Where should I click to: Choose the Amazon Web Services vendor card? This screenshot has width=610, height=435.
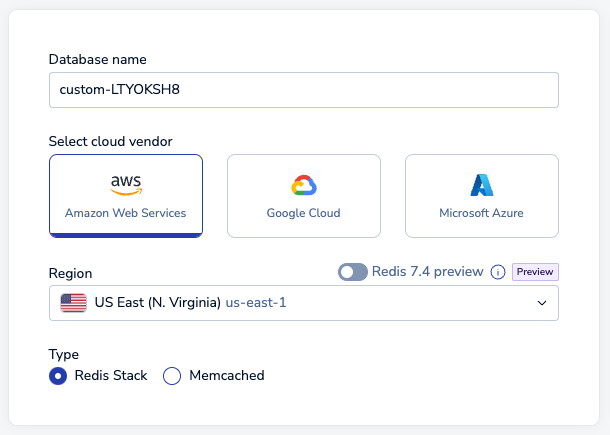tap(126, 196)
